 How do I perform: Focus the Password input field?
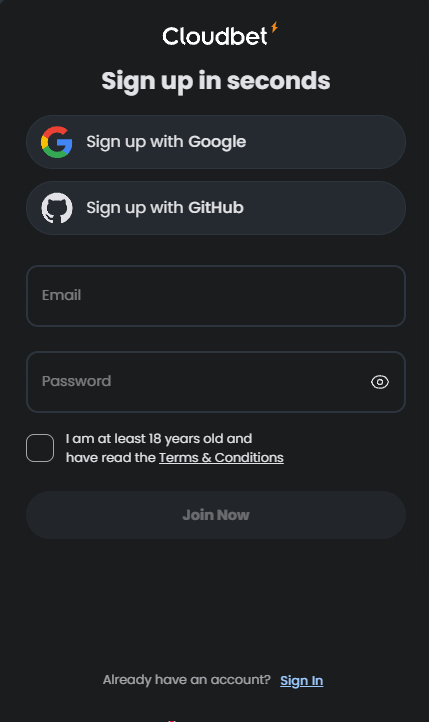coord(216,382)
